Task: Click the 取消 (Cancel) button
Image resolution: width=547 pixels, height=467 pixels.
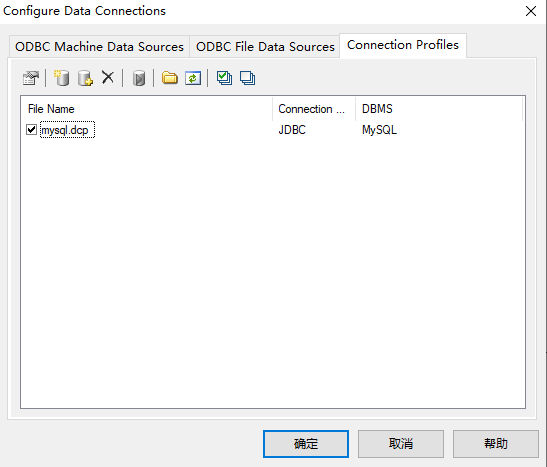Action: pos(401,444)
